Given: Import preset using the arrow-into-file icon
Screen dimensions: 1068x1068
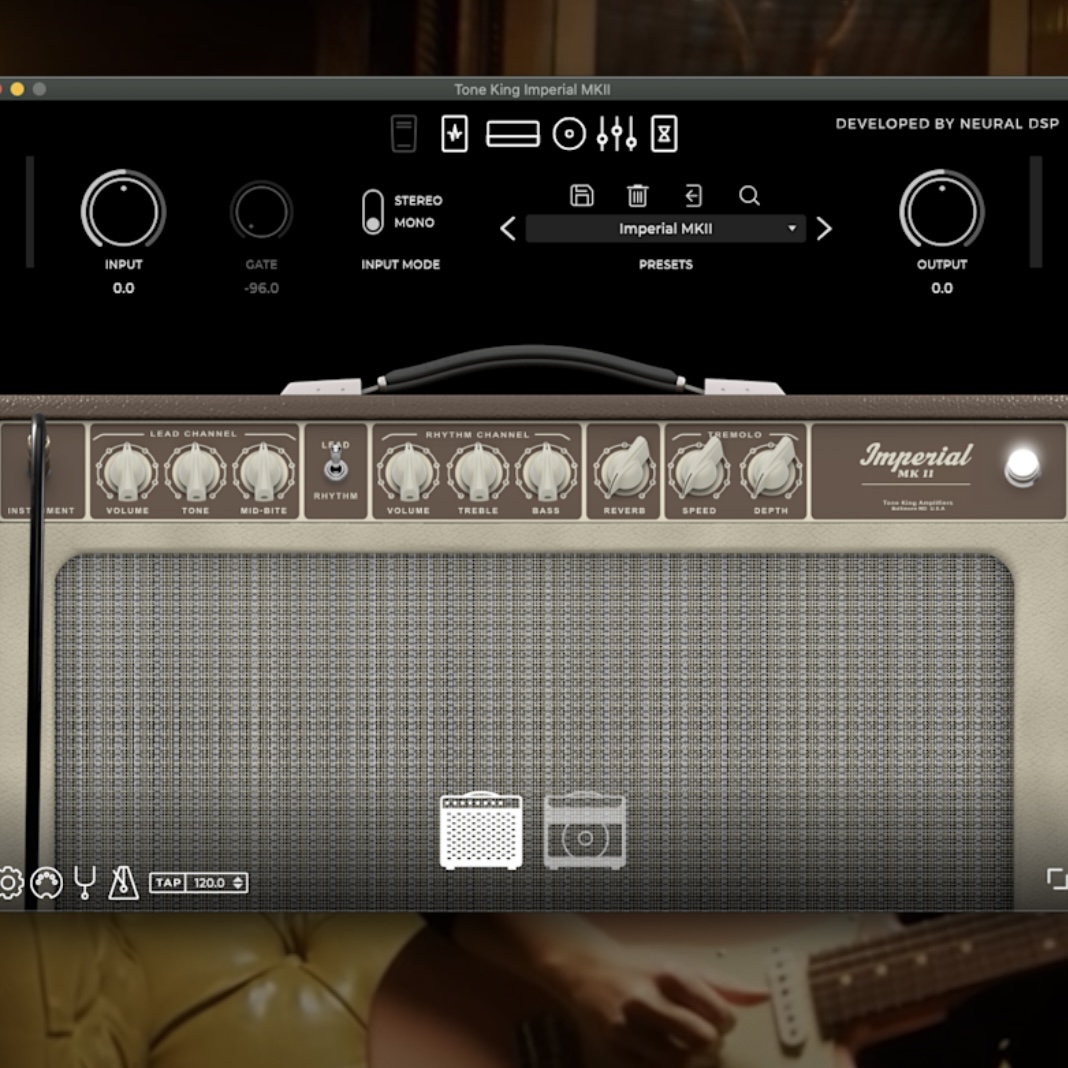Looking at the screenshot, I should coord(693,195).
